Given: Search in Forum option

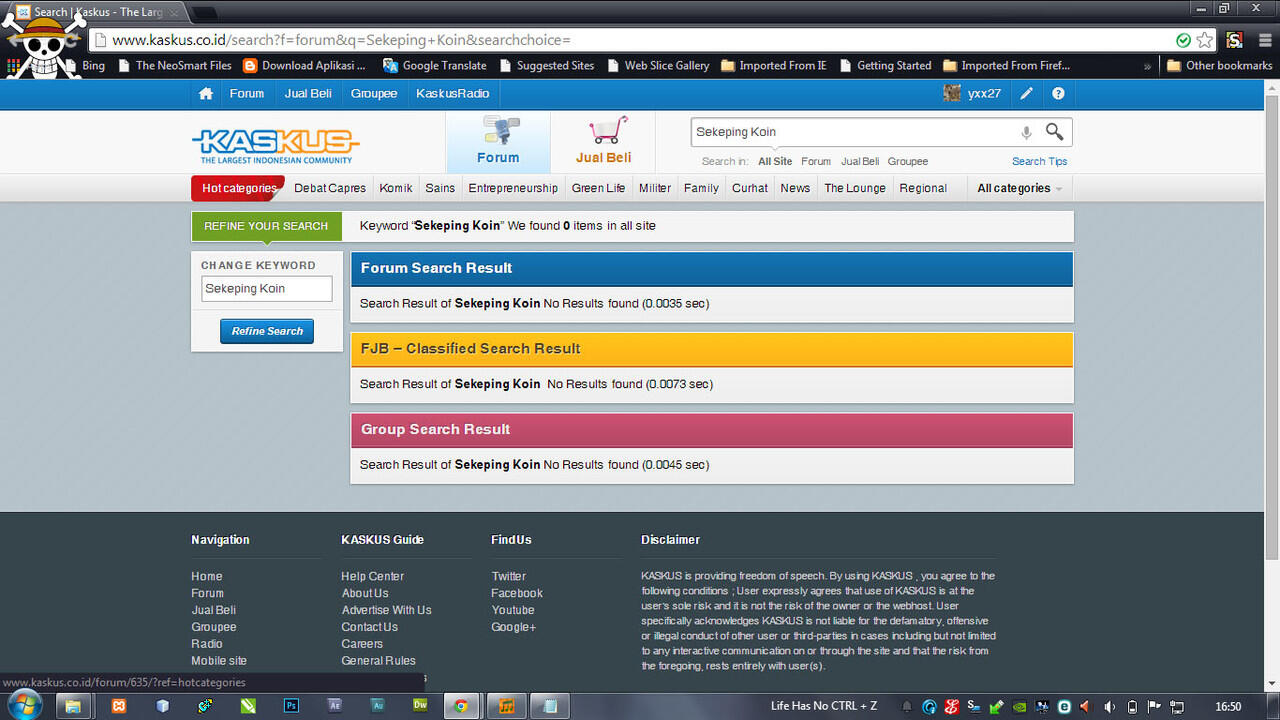Looking at the screenshot, I should coord(816,161).
